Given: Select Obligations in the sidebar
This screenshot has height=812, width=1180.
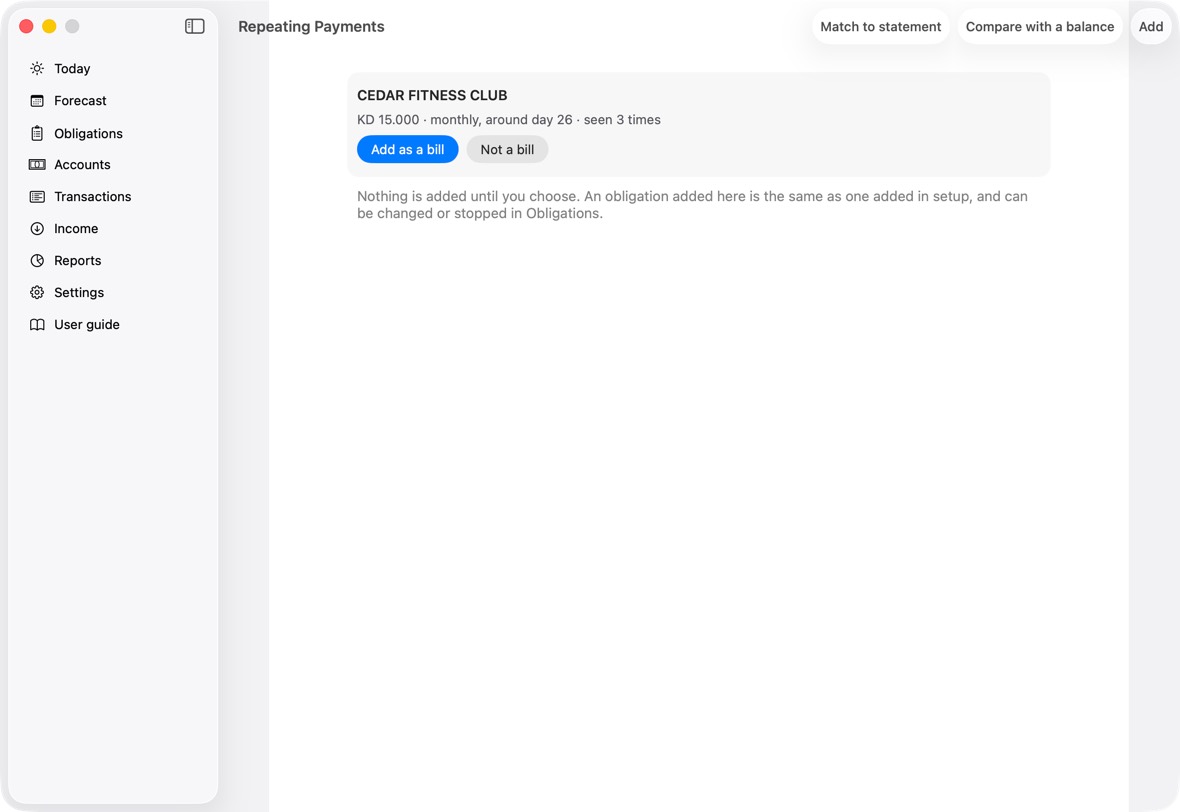Looking at the screenshot, I should point(88,133).
